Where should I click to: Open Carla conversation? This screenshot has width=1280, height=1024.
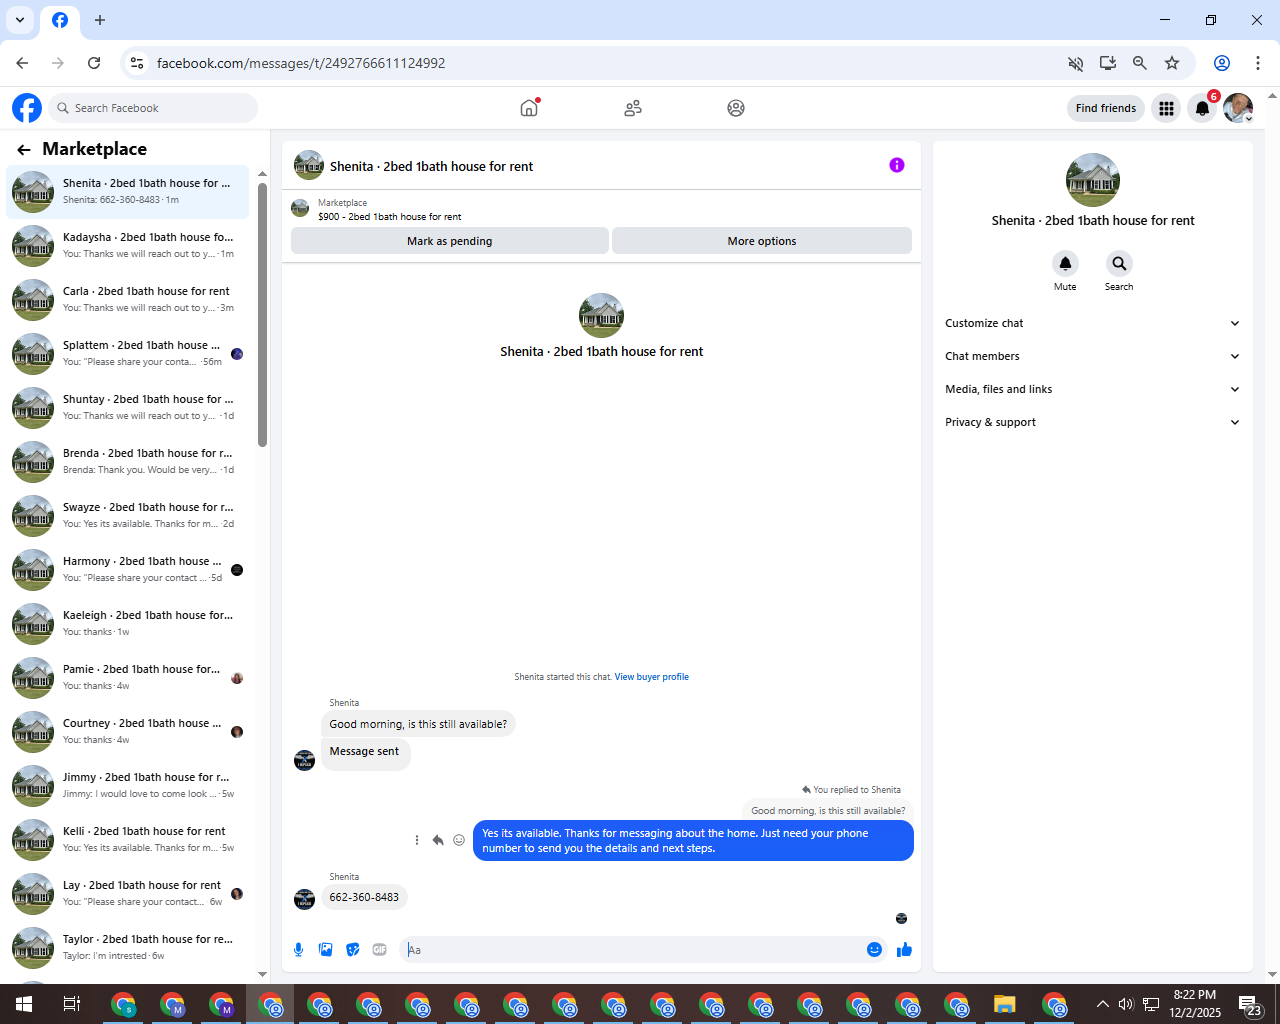point(128,300)
